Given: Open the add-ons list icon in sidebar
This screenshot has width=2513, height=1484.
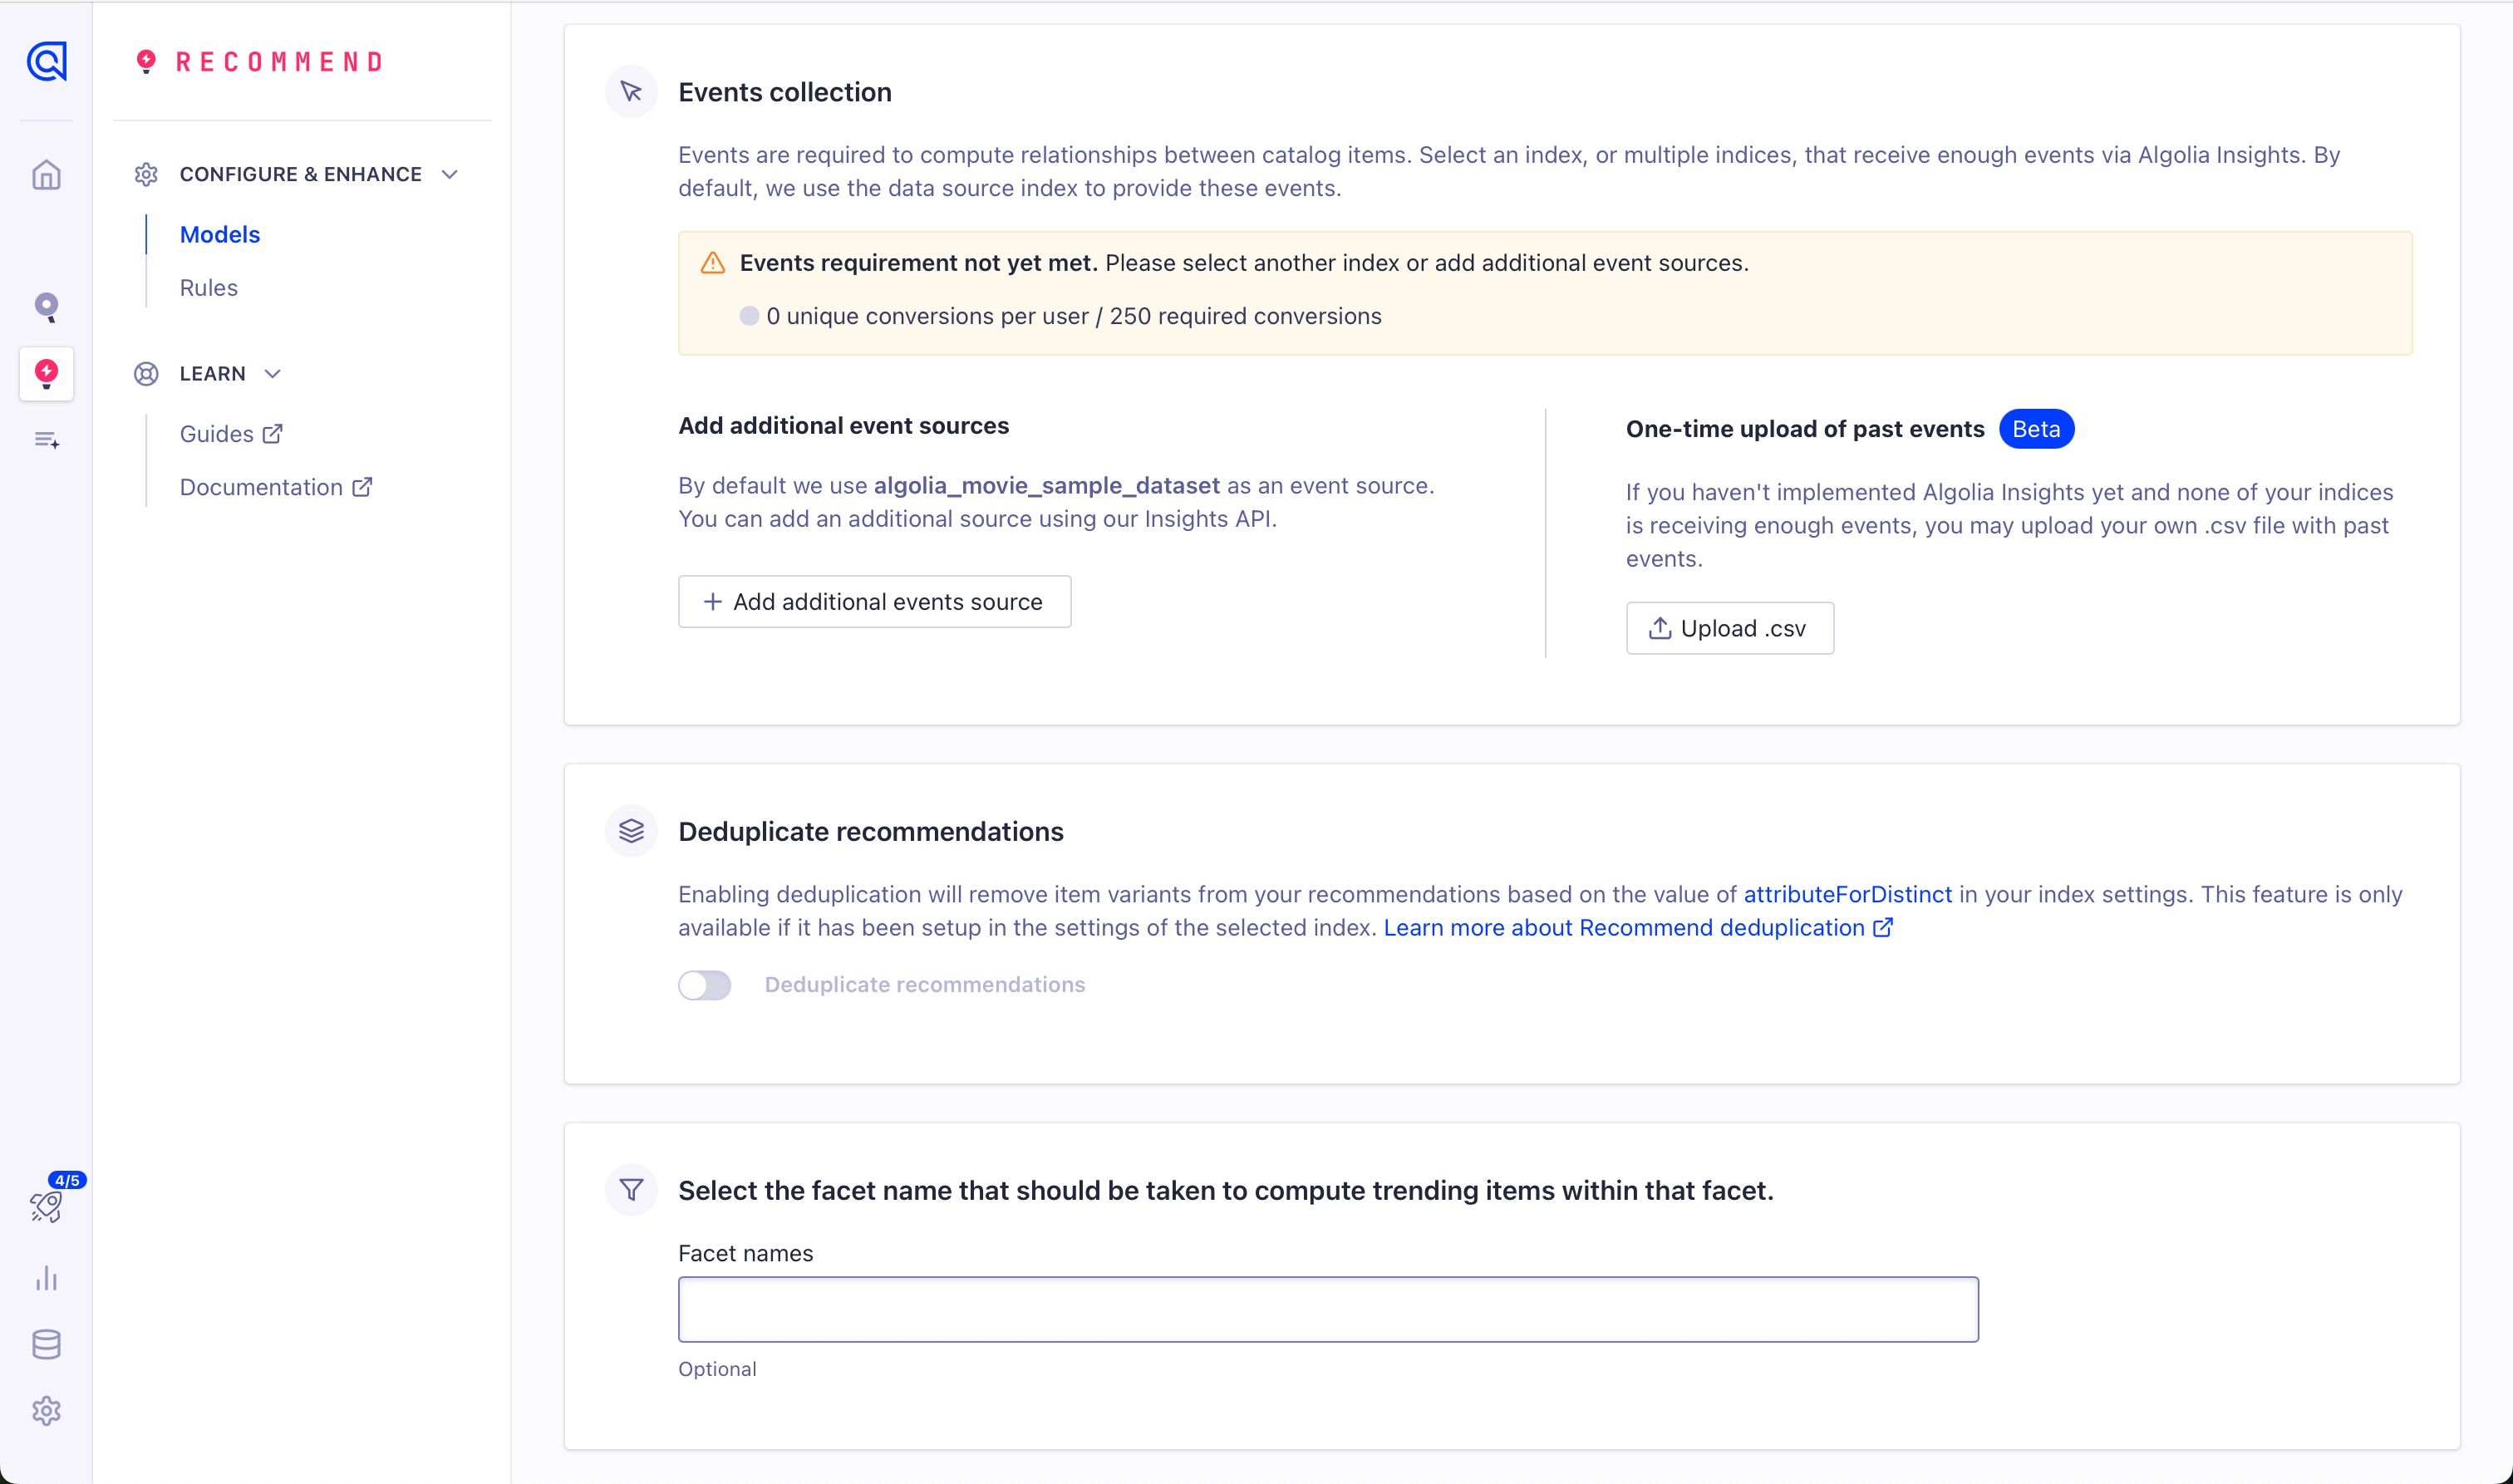Looking at the screenshot, I should pos(46,440).
